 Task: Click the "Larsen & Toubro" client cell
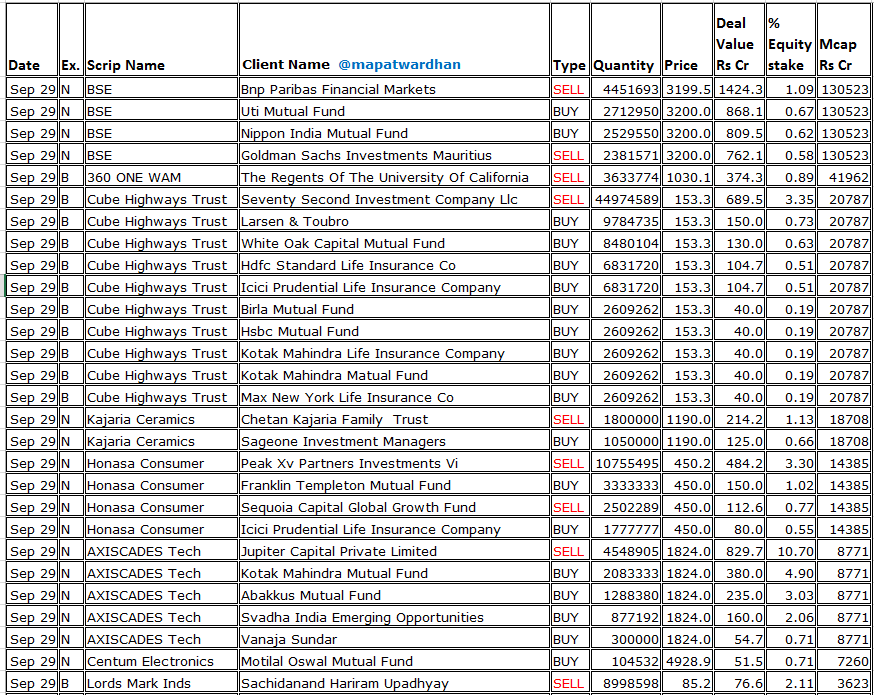pos(394,221)
